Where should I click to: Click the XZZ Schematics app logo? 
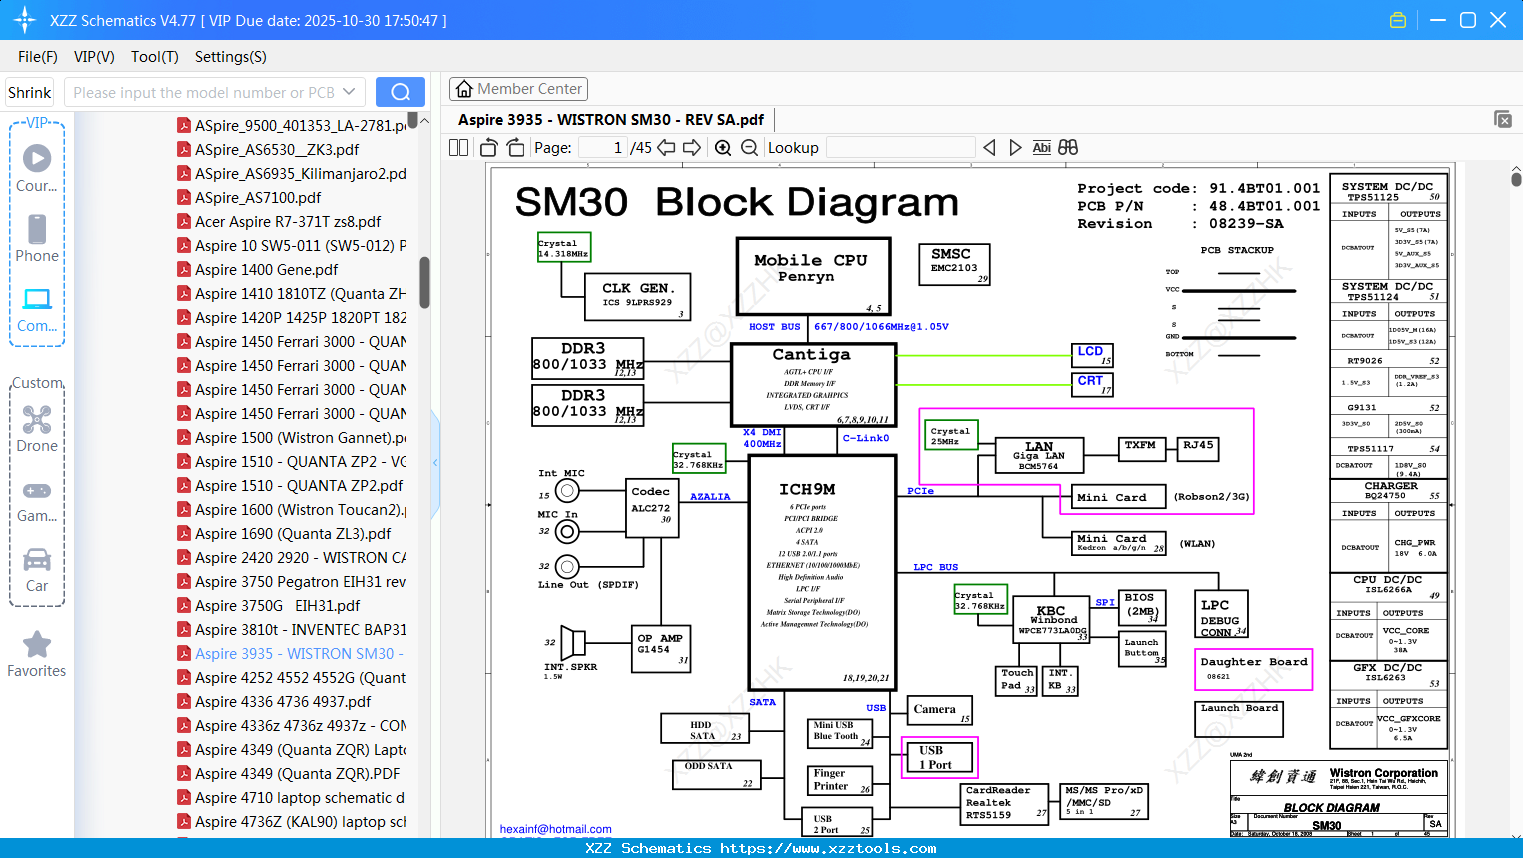click(25, 20)
